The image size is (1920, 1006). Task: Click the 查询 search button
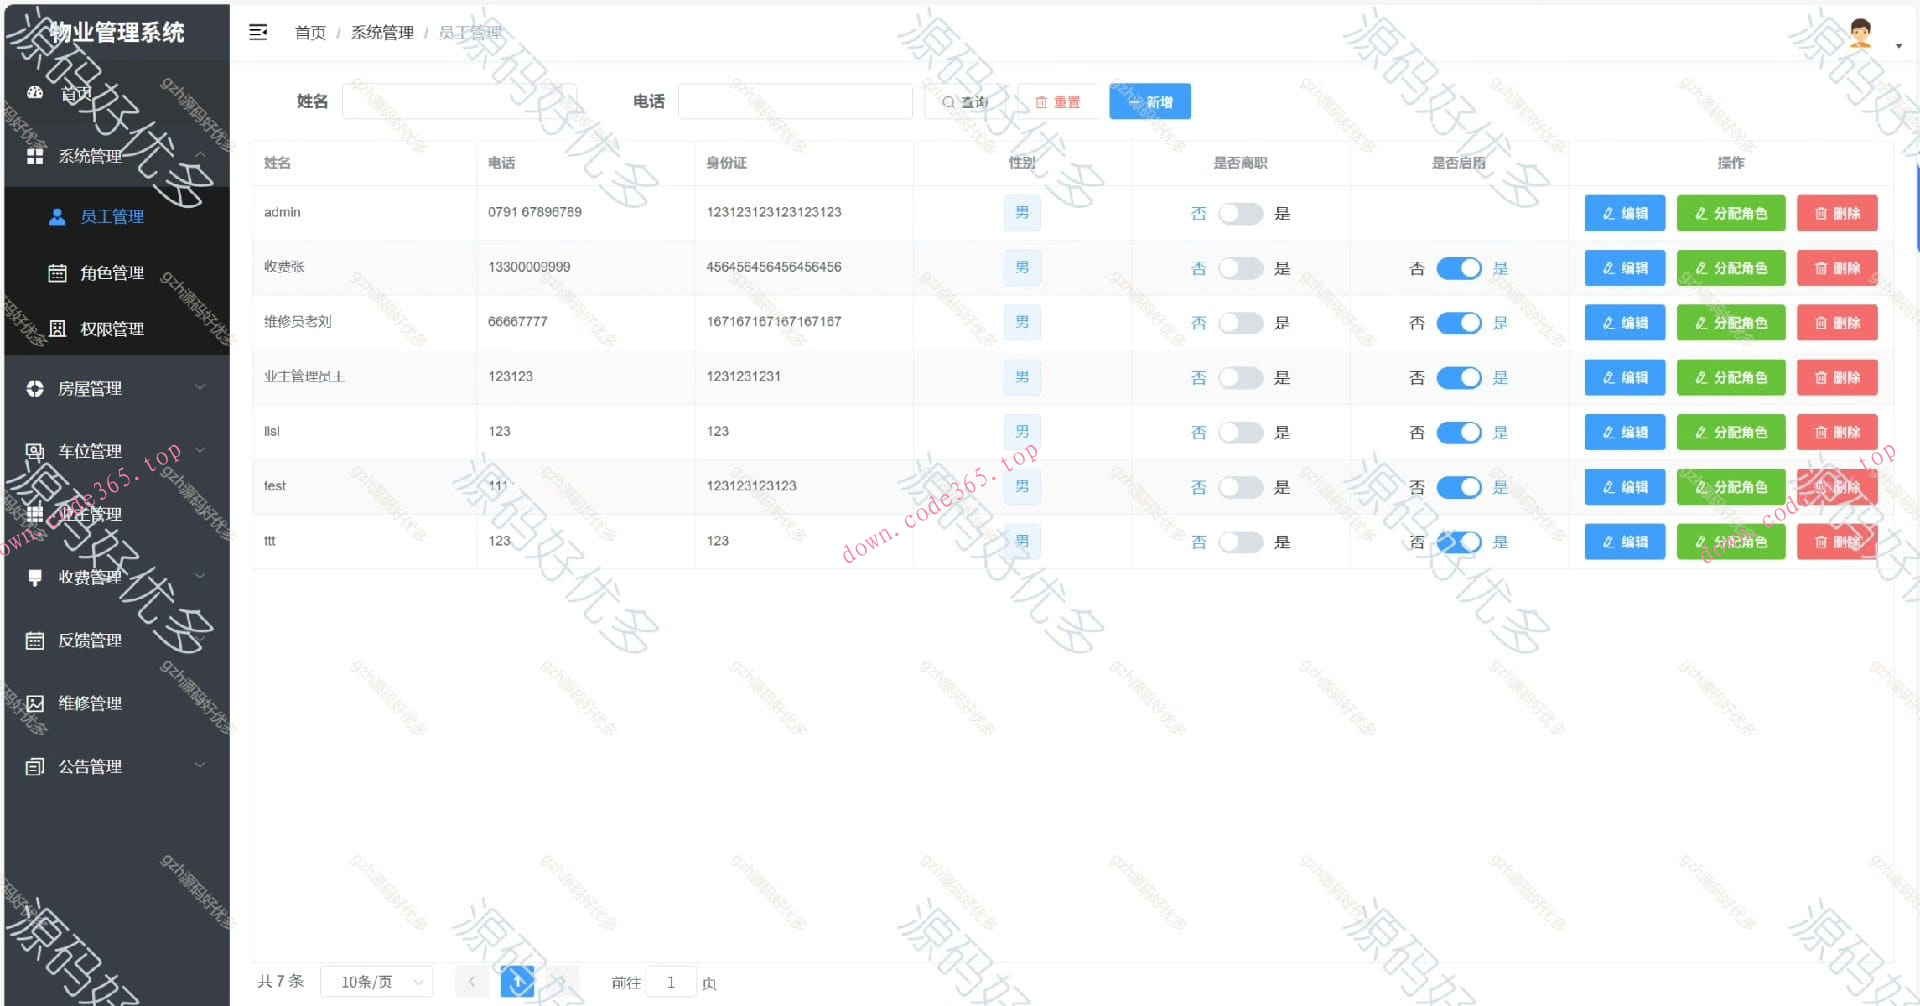[965, 102]
